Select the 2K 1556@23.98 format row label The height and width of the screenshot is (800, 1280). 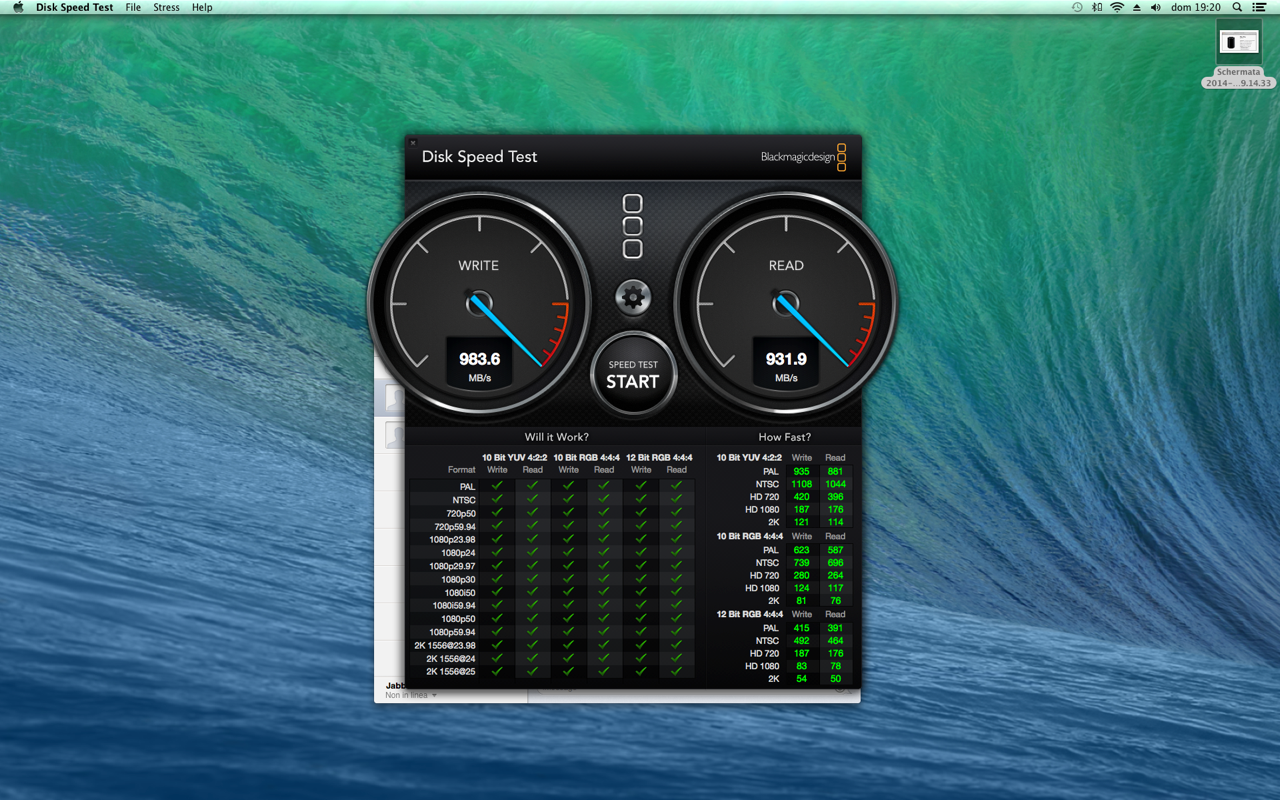446,645
